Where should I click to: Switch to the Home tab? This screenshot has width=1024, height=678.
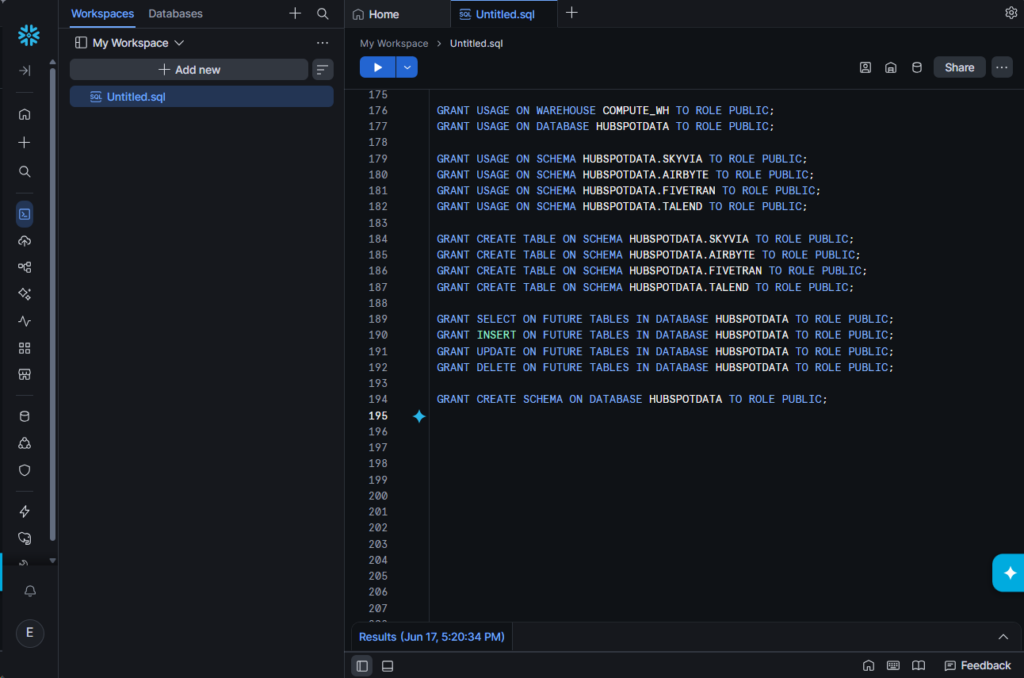point(376,14)
